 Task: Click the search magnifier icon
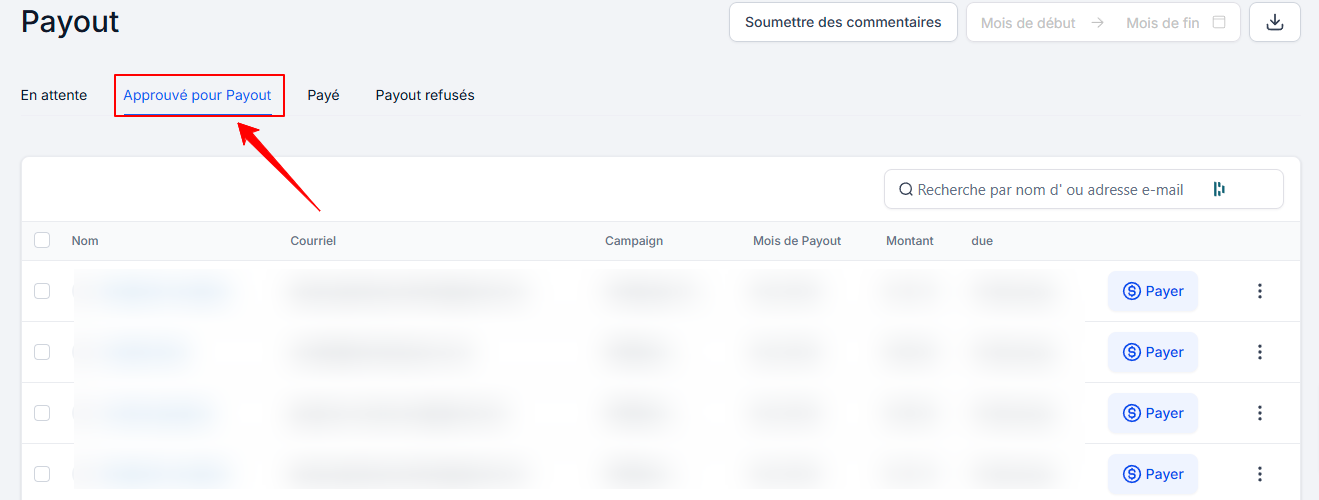(x=906, y=189)
